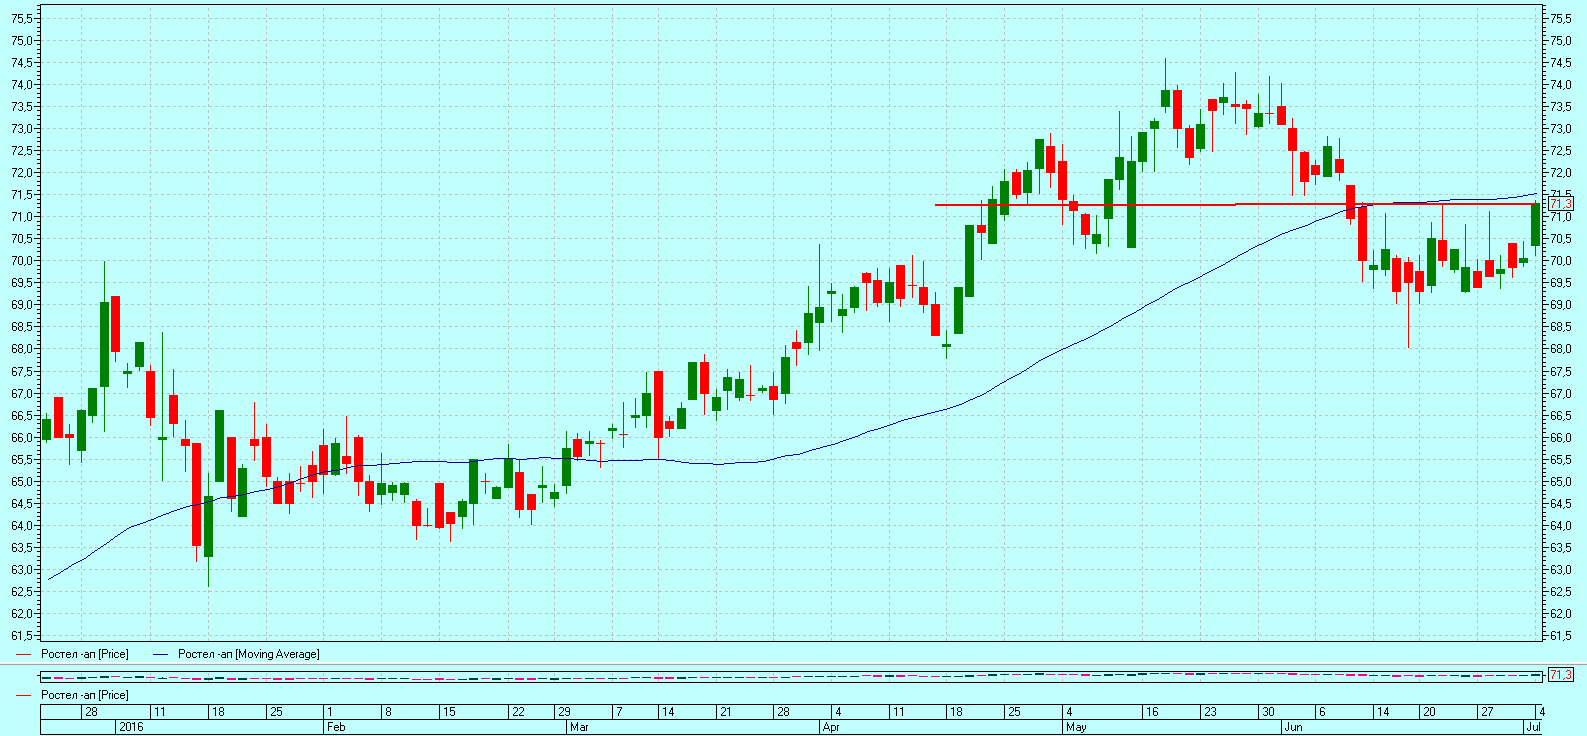Click the '23' date label in May
The width and height of the screenshot is (1587, 736).
(1210, 712)
